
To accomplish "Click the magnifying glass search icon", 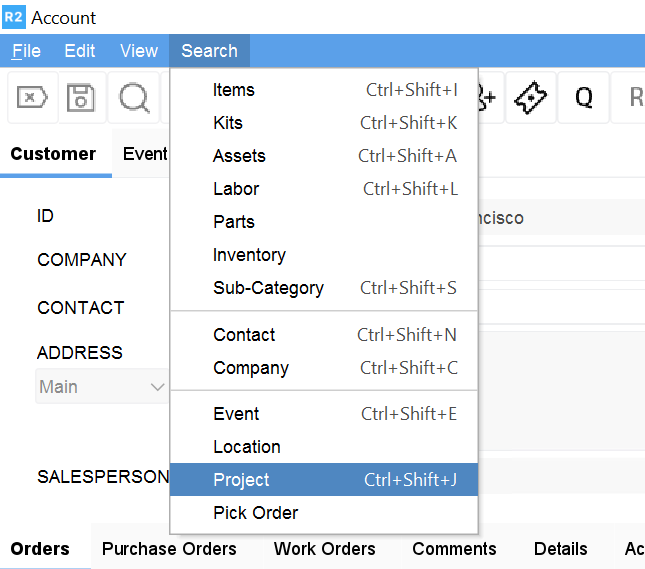I will pos(134,97).
